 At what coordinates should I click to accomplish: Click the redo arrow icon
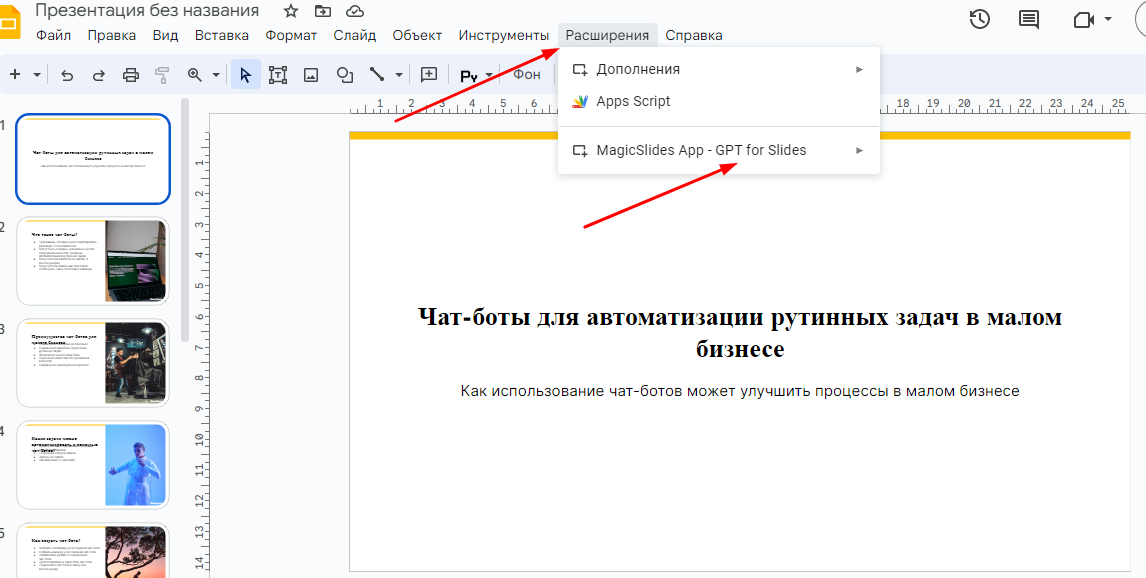tap(99, 75)
